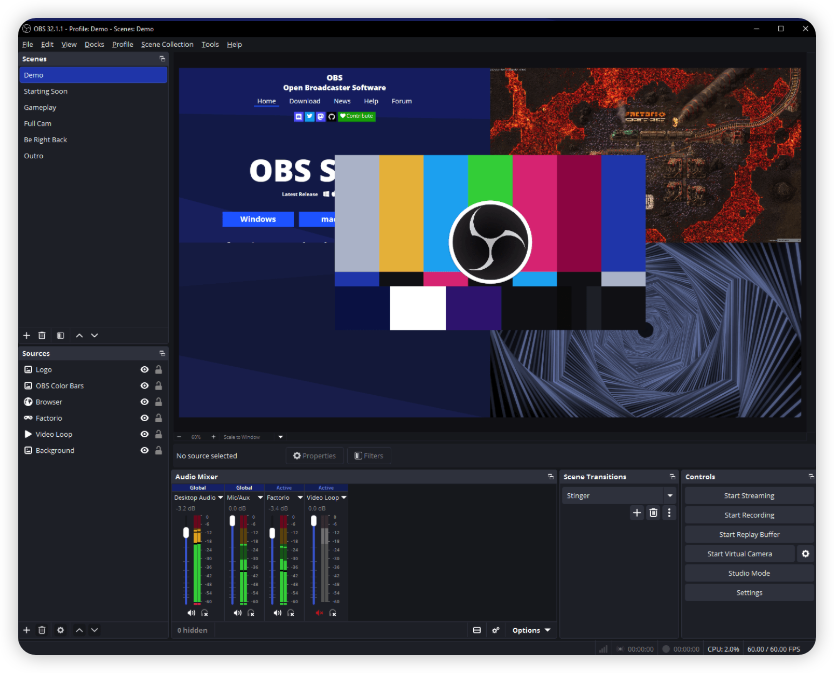Open Factorio channel dropdown arrow

pyautogui.click(x=300, y=498)
